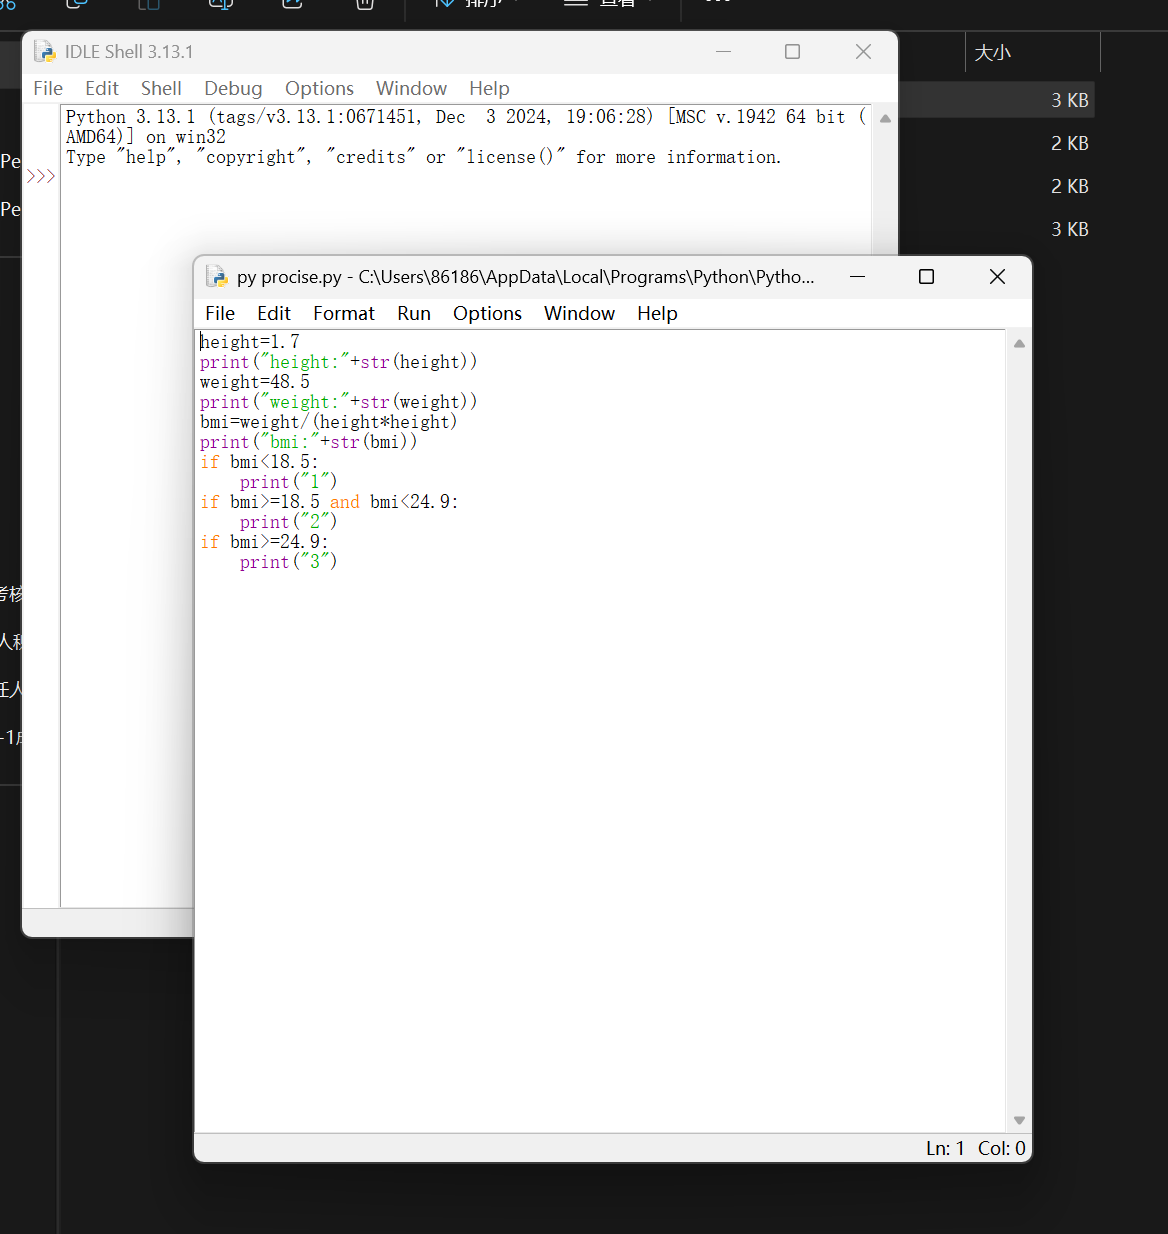Open Options menu in IDLE Shell window
Viewport: 1168px width, 1234px height.
(x=319, y=88)
